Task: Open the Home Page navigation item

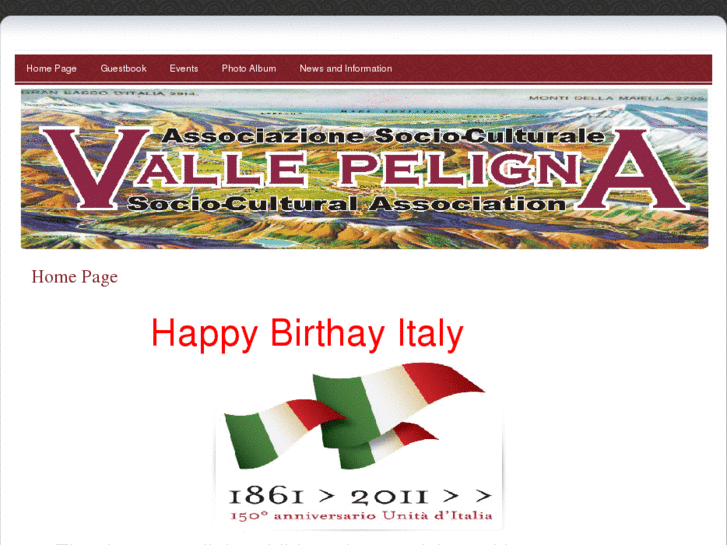Action: tap(51, 69)
